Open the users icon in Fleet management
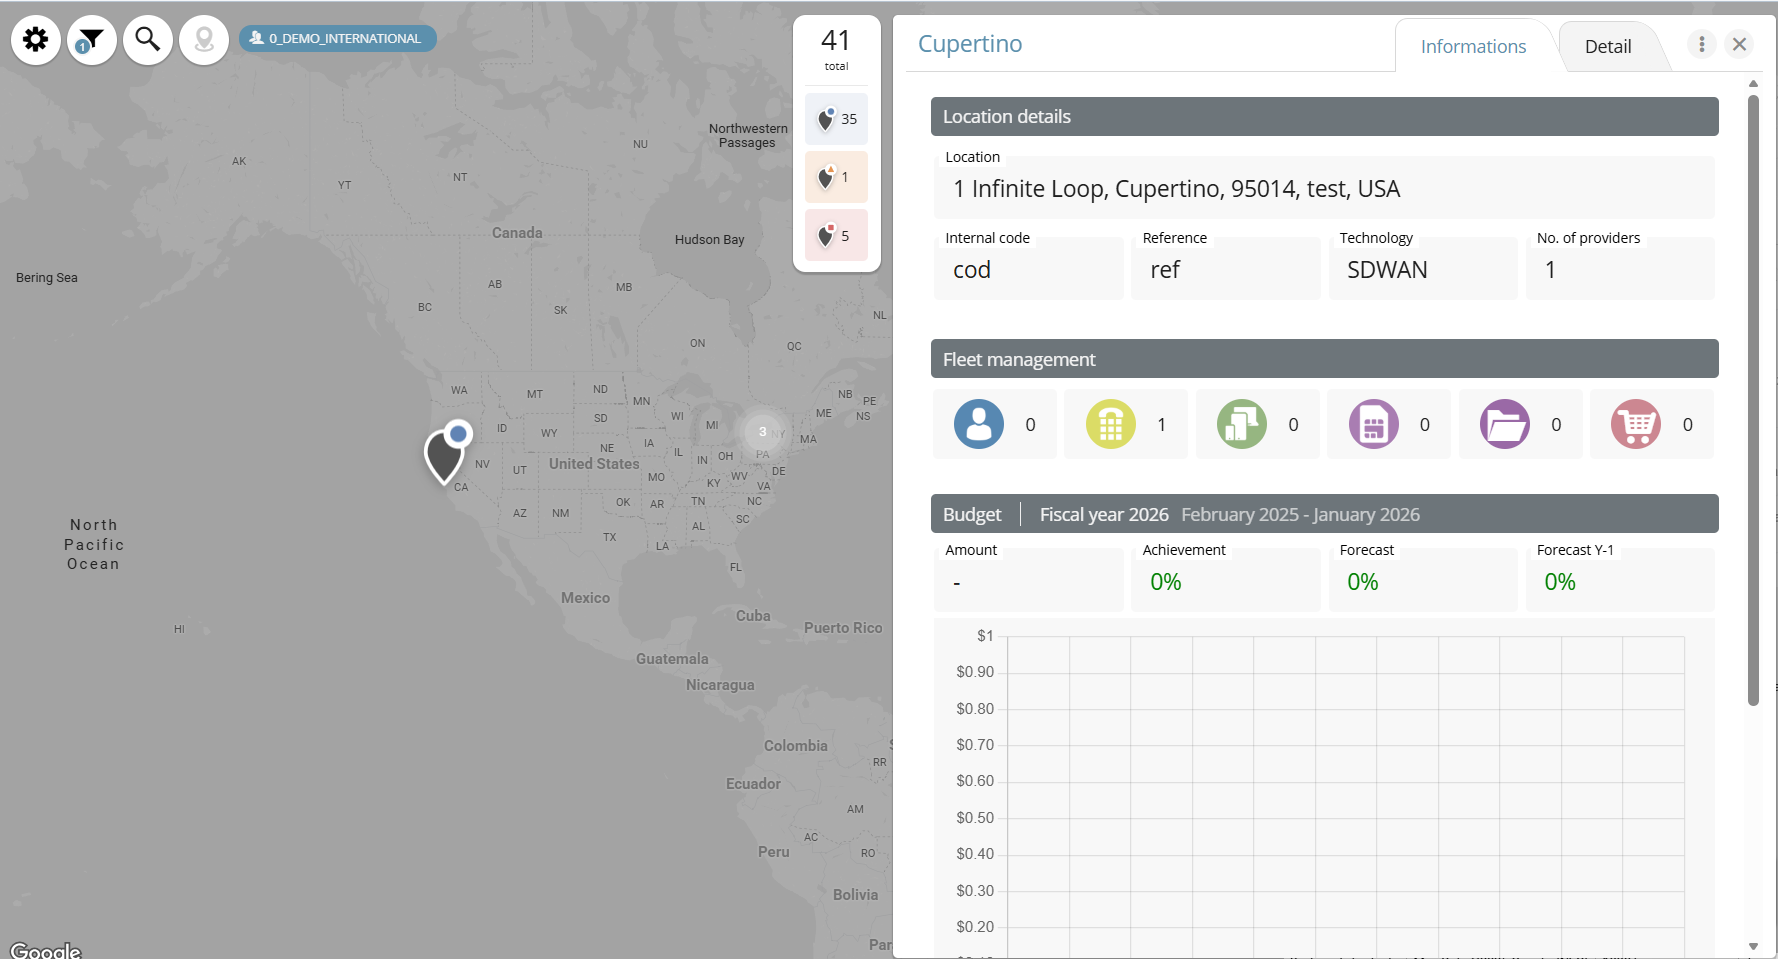 (978, 424)
